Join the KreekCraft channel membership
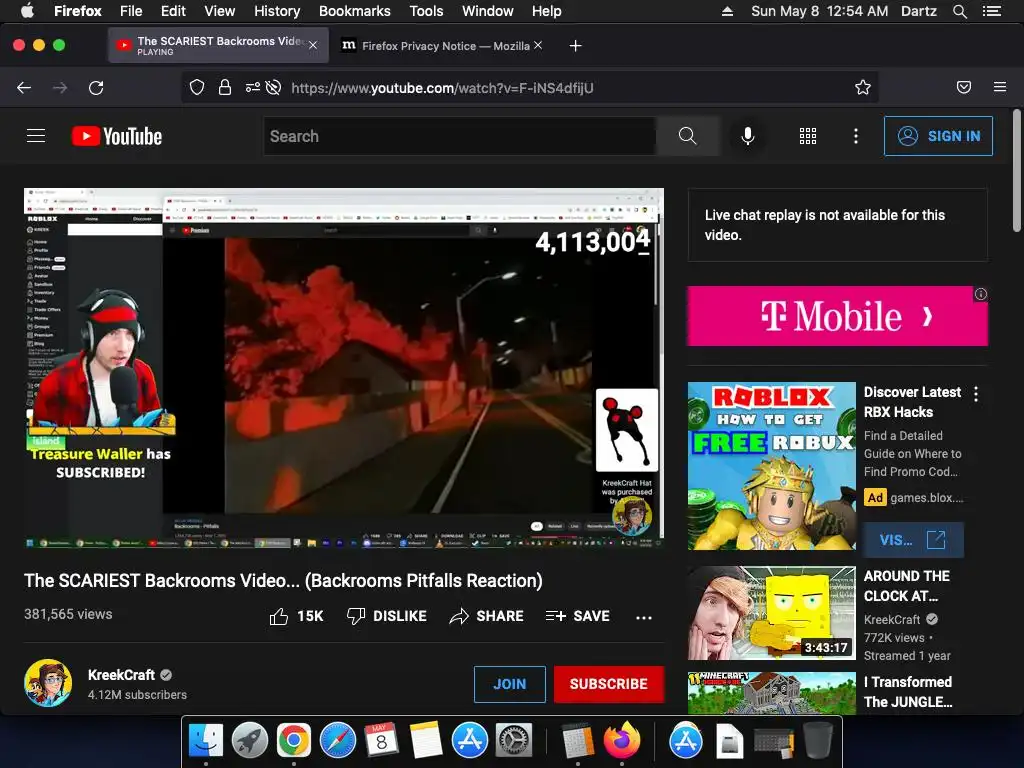 click(x=509, y=684)
